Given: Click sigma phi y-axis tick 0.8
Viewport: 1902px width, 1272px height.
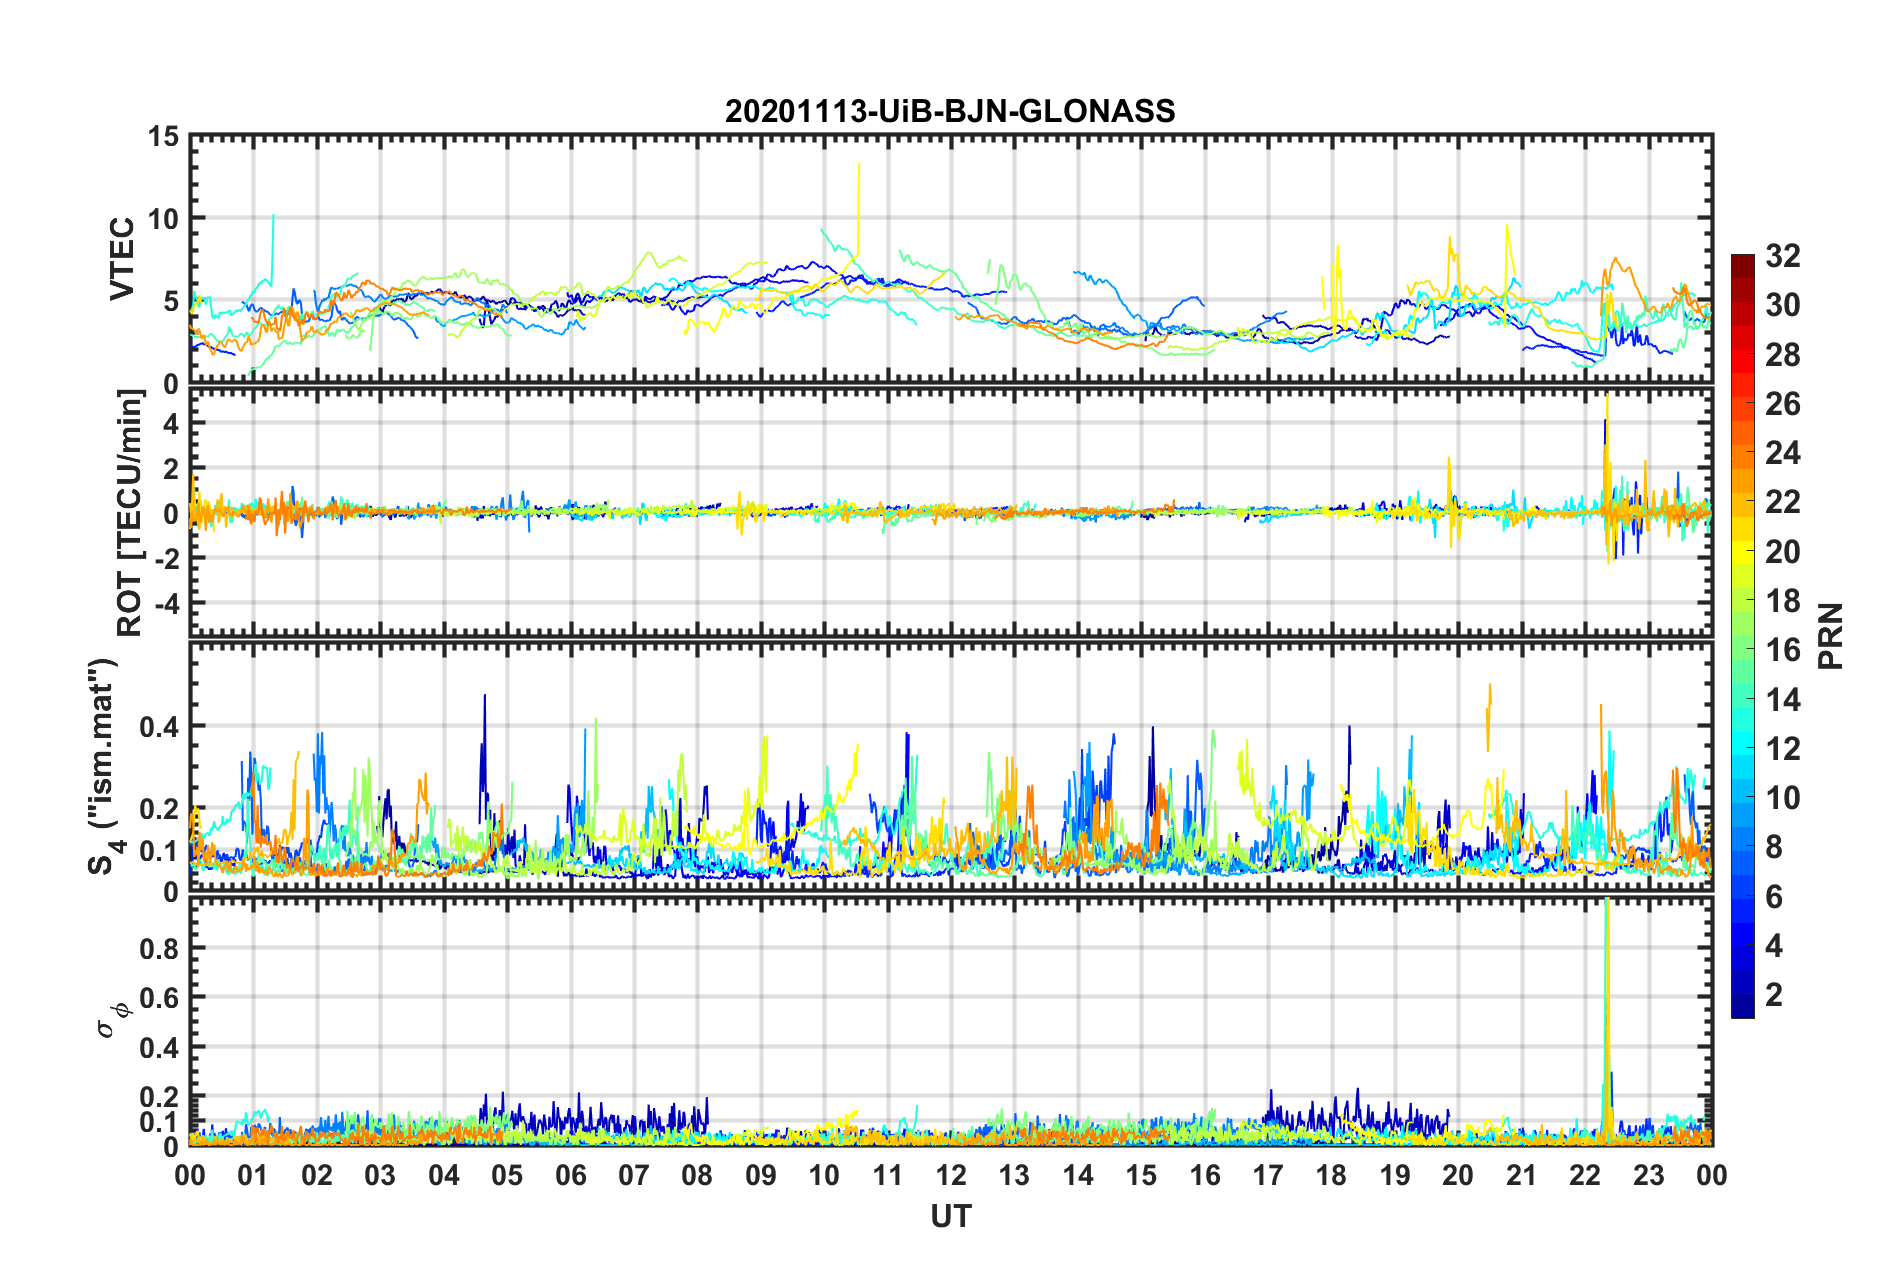Looking at the screenshot, I should tap(159, 948).
